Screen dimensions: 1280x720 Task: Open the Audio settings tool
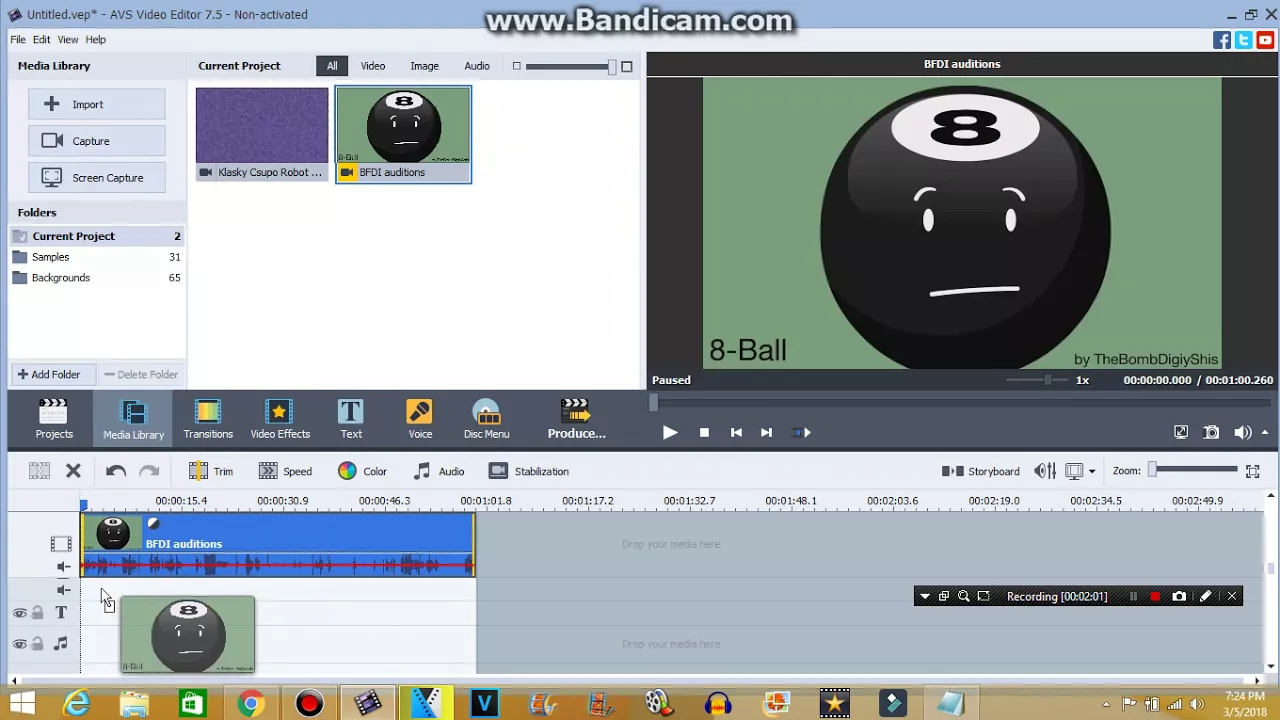439,471
